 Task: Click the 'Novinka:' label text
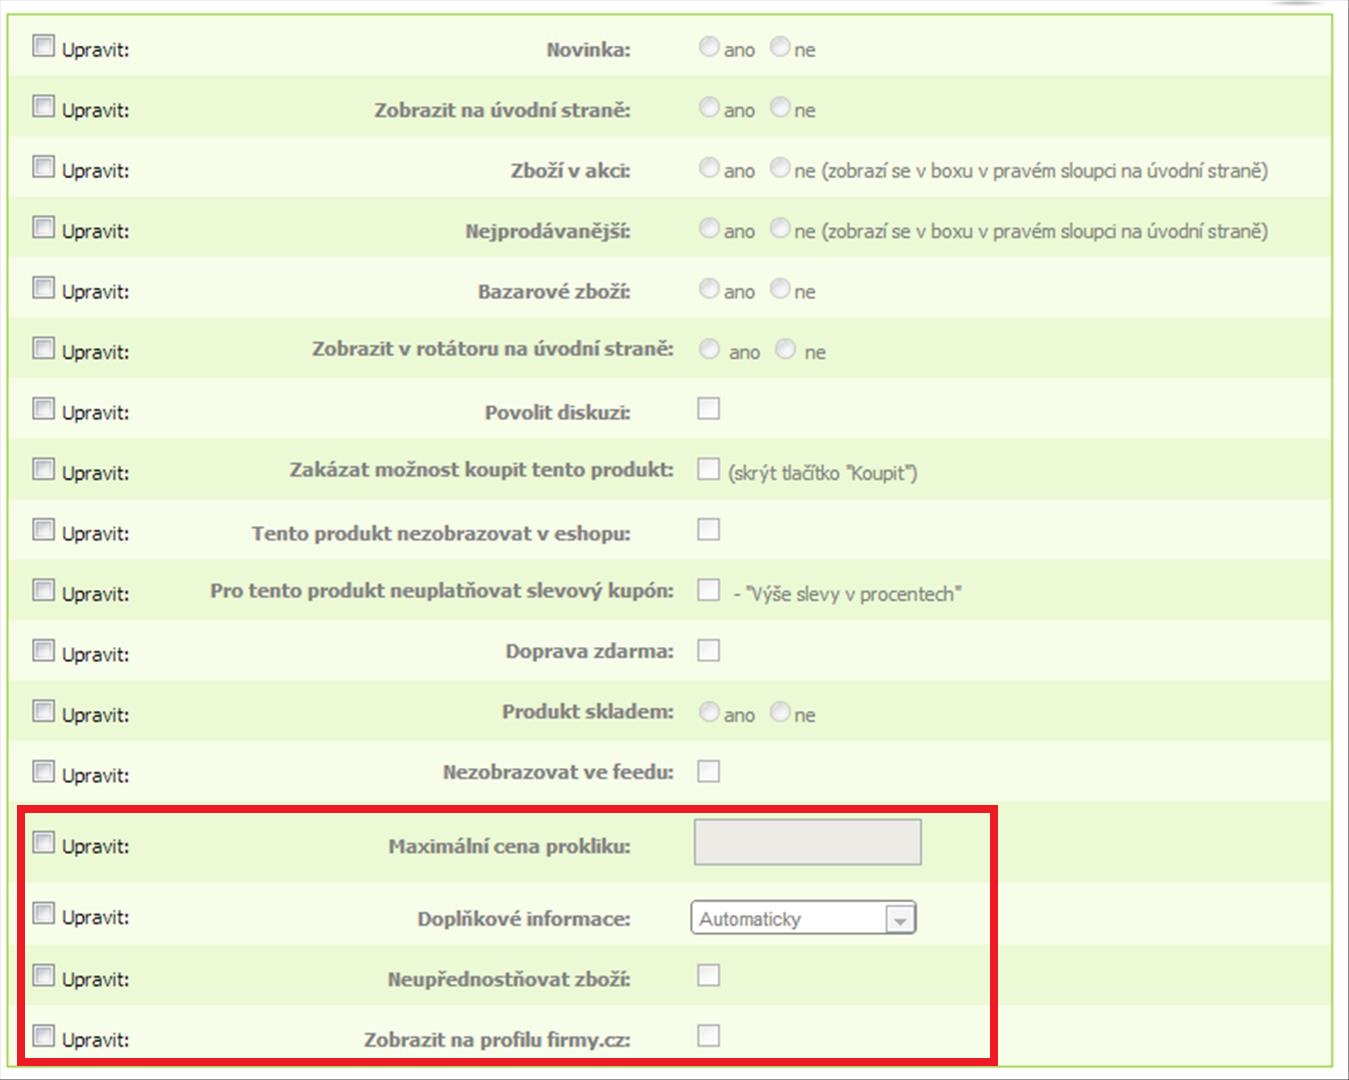588,49
